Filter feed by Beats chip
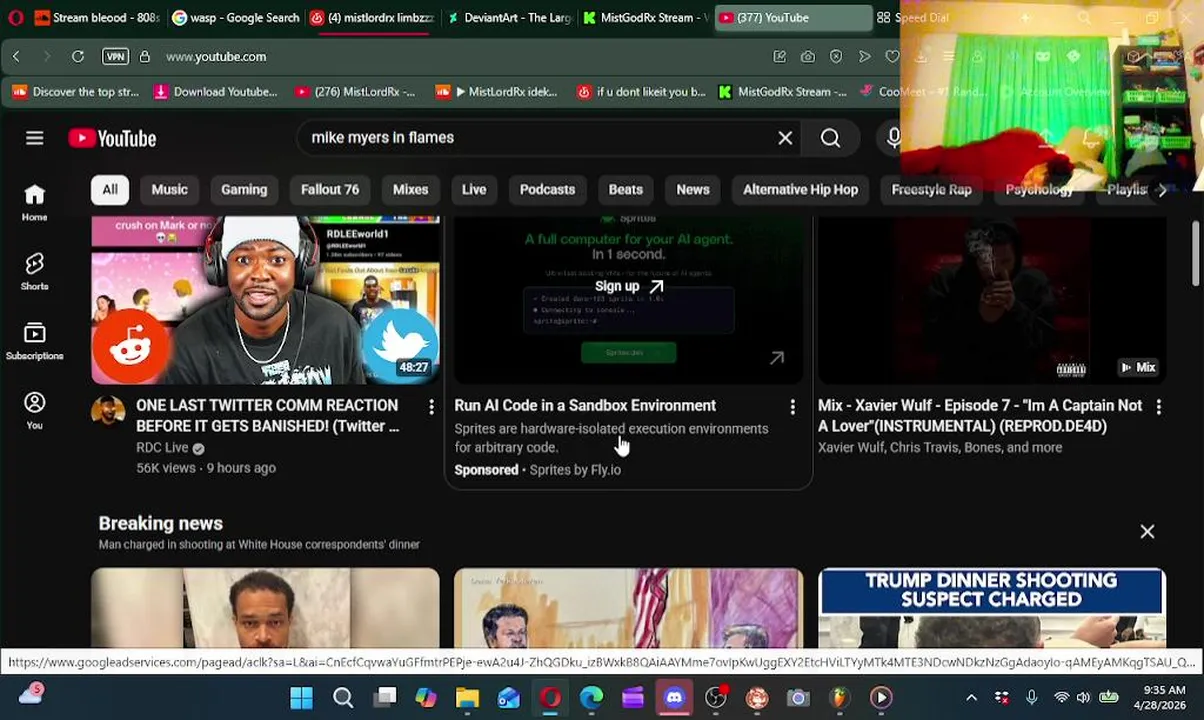Screen dimensions: 1204x720 coord(626,190)
